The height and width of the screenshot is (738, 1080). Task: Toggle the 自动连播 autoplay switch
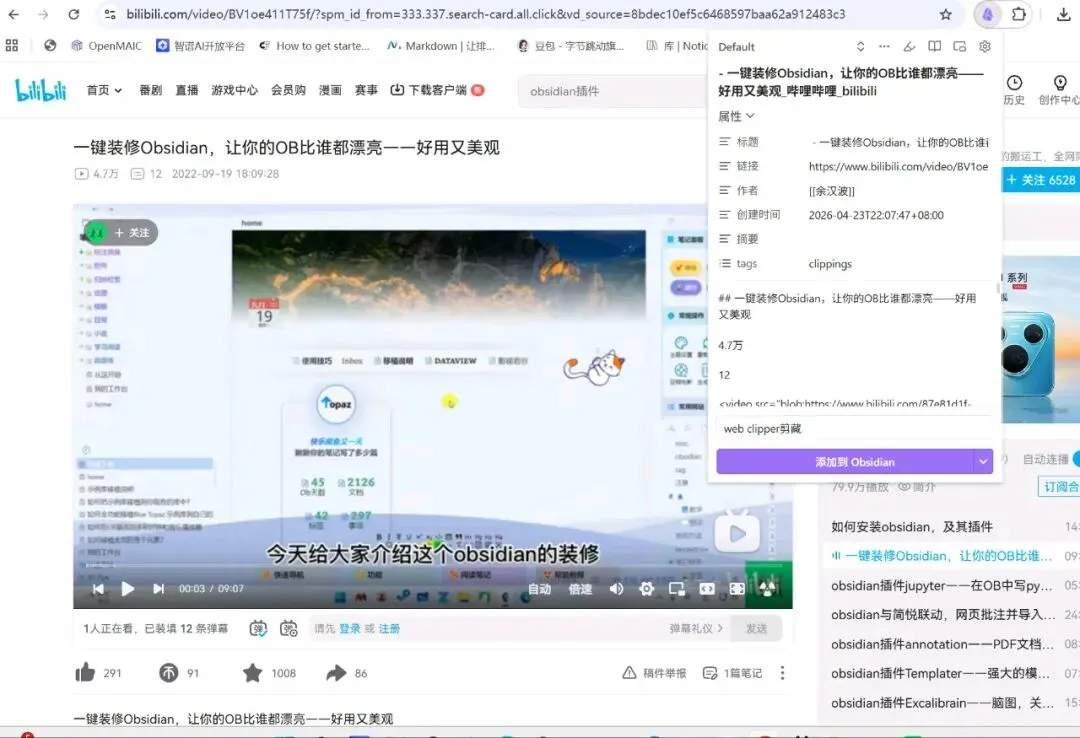1076,459
